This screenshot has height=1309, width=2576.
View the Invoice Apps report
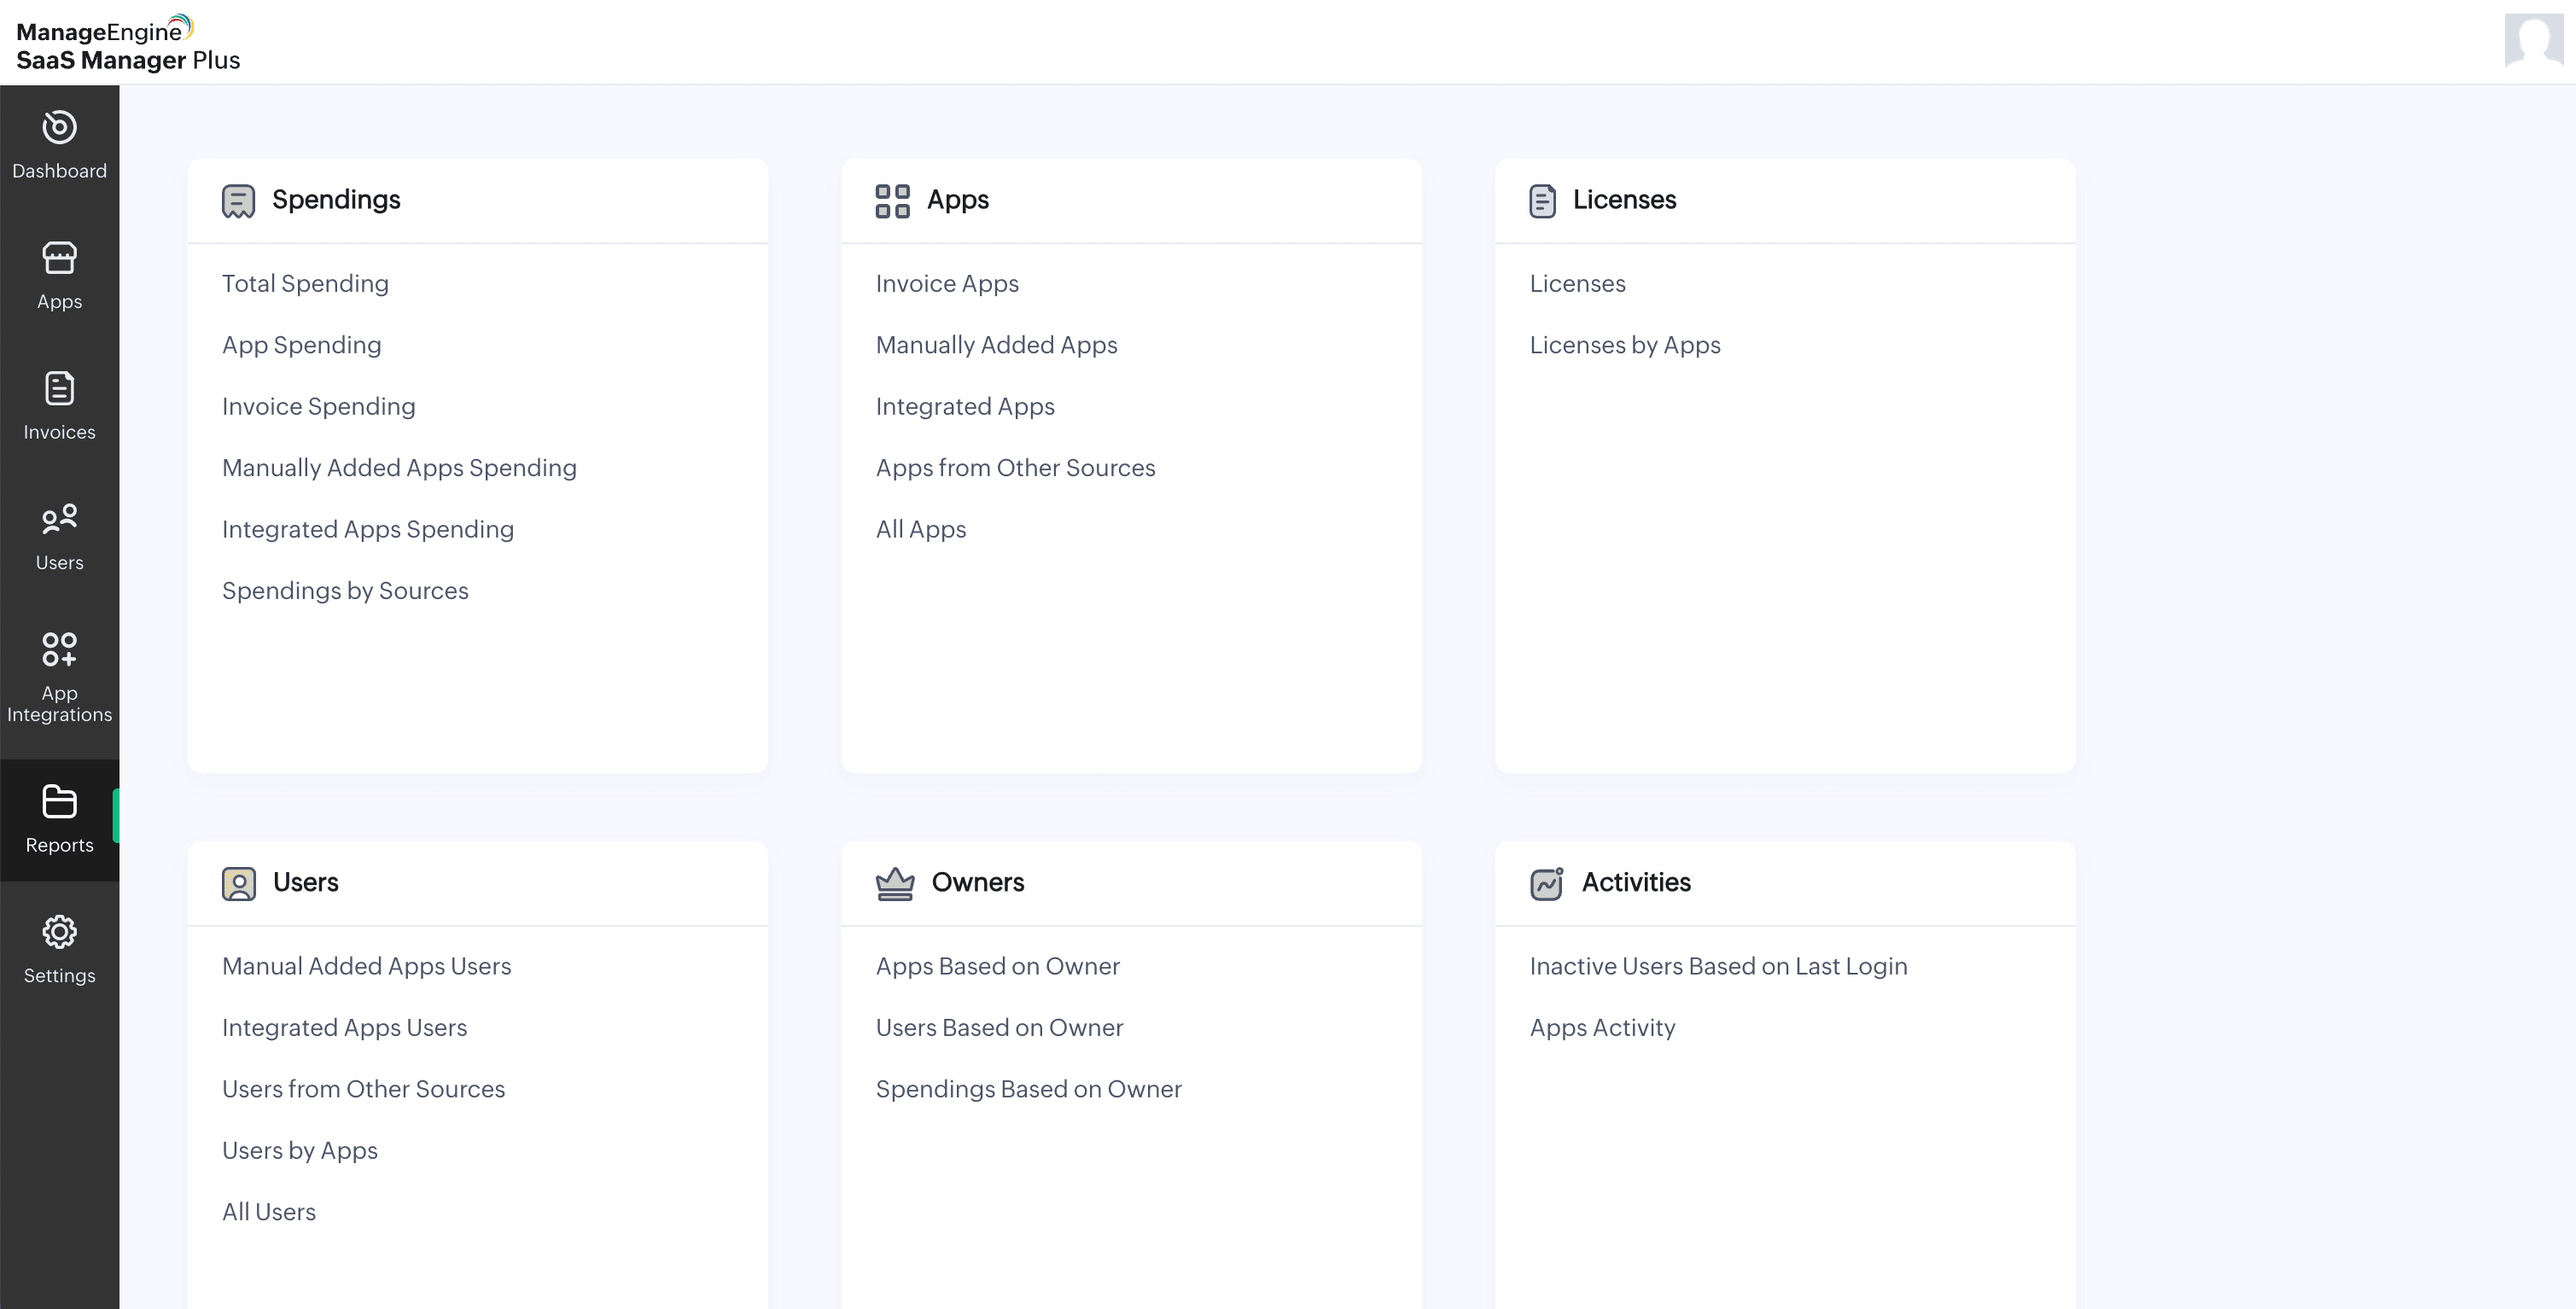947,283
